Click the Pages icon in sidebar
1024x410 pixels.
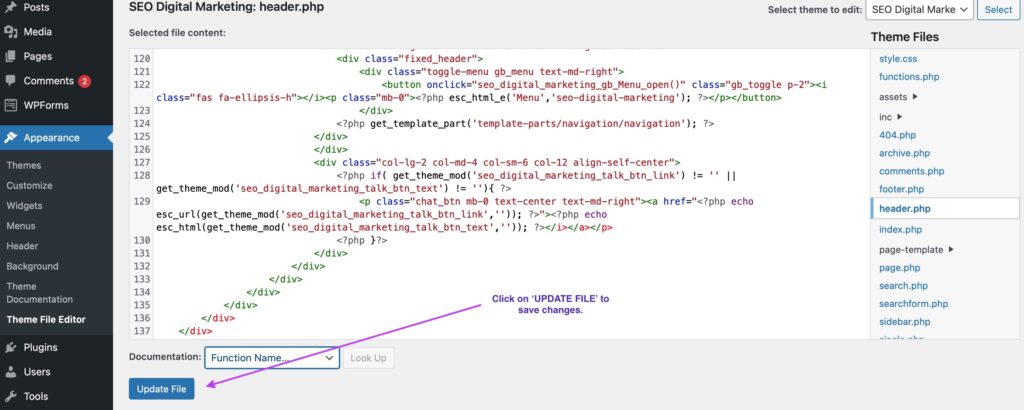(x=10, y=56)
